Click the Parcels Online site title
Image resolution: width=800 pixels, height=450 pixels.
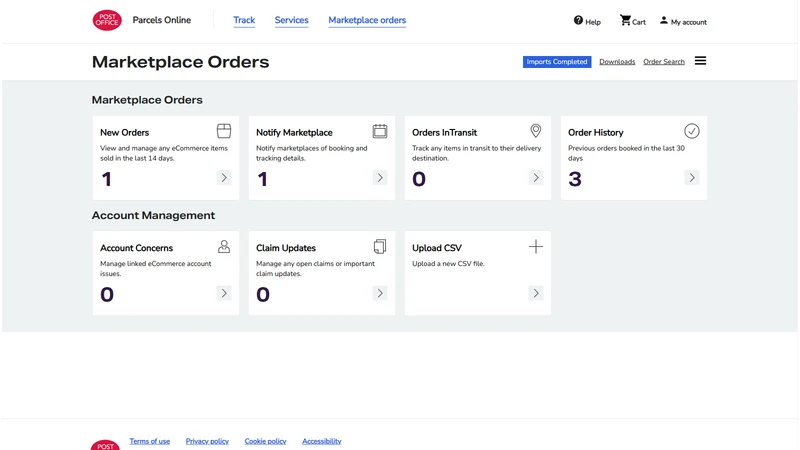(x=162, y=20)
